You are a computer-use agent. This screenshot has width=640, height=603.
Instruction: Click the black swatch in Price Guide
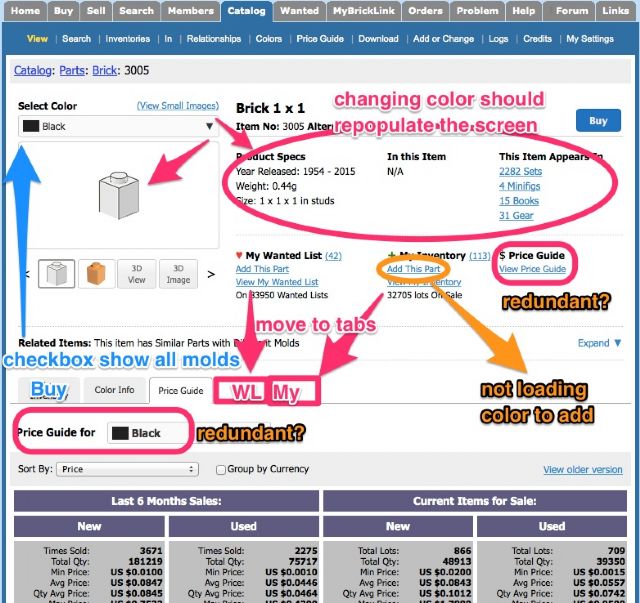coord(120,433)
